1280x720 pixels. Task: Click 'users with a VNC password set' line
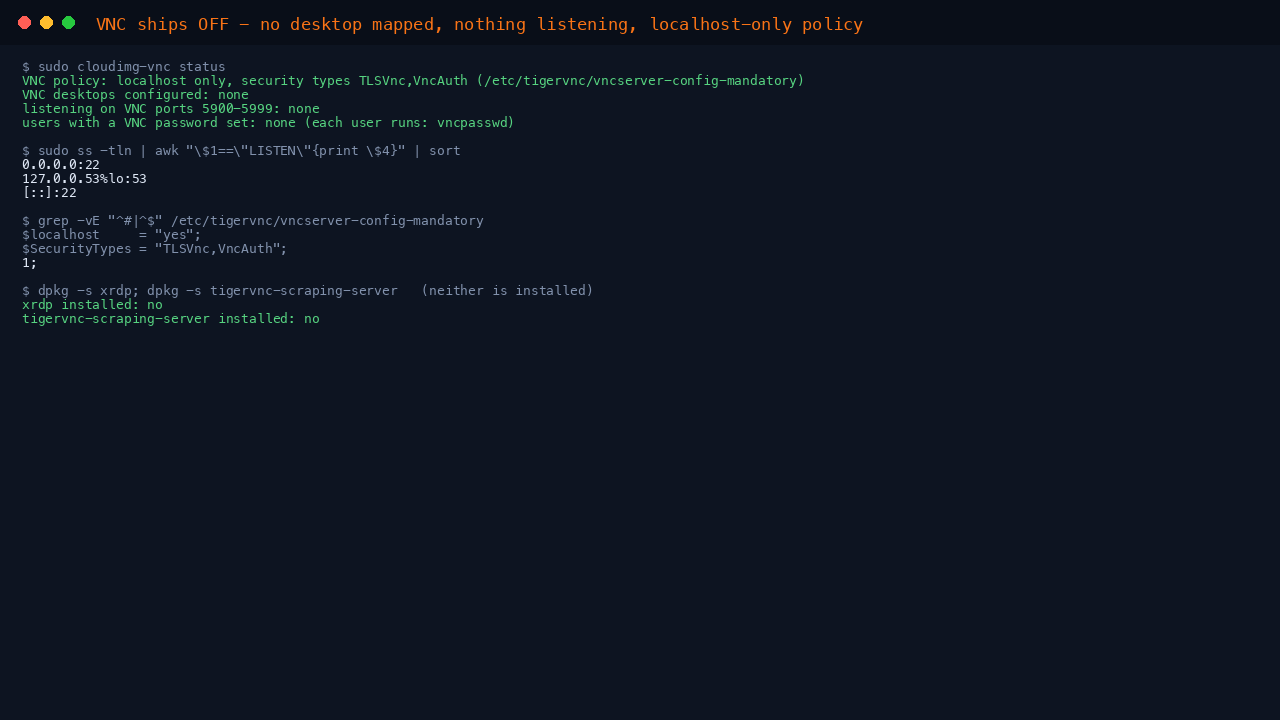(268, 123)
